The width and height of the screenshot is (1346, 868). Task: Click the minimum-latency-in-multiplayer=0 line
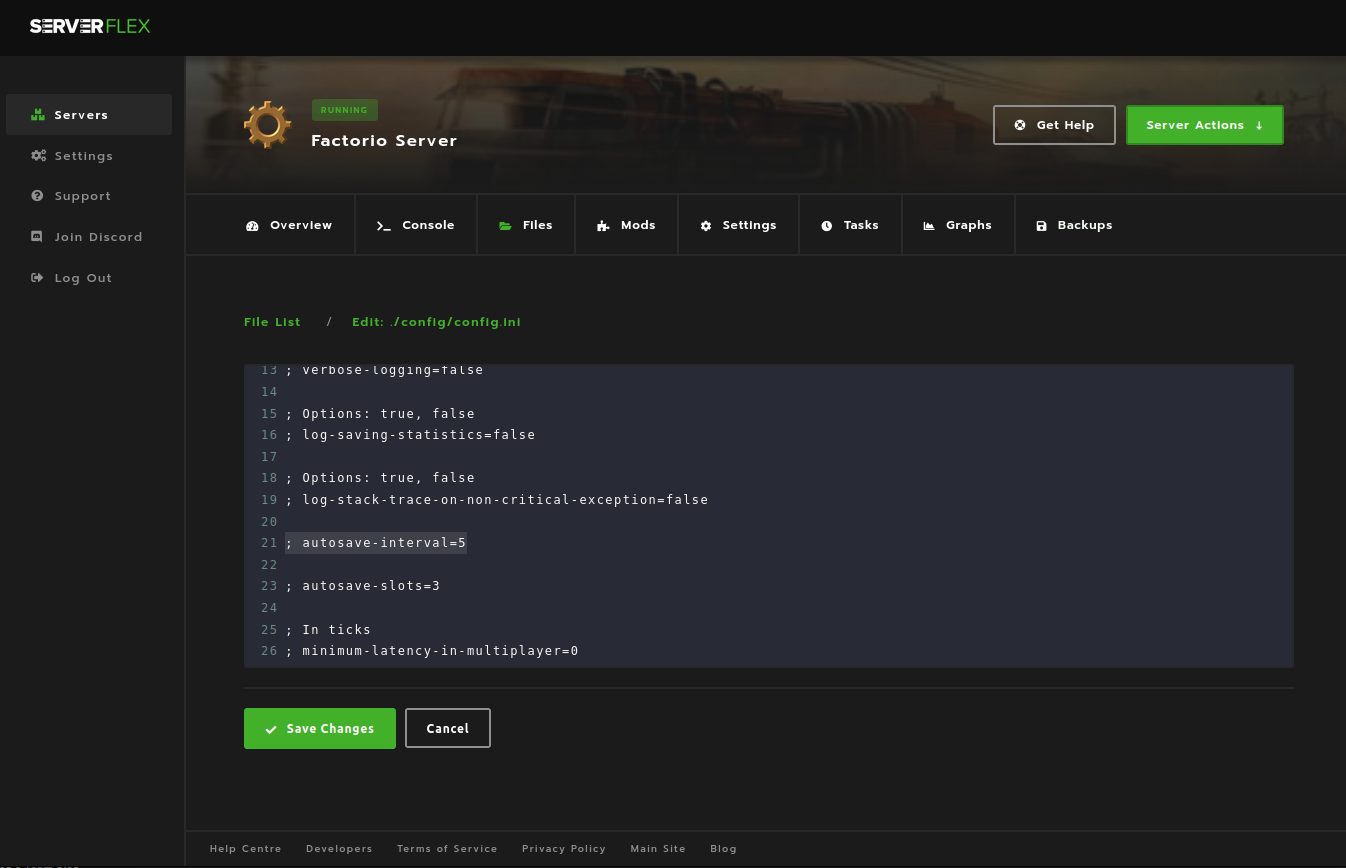click(432, 651)
